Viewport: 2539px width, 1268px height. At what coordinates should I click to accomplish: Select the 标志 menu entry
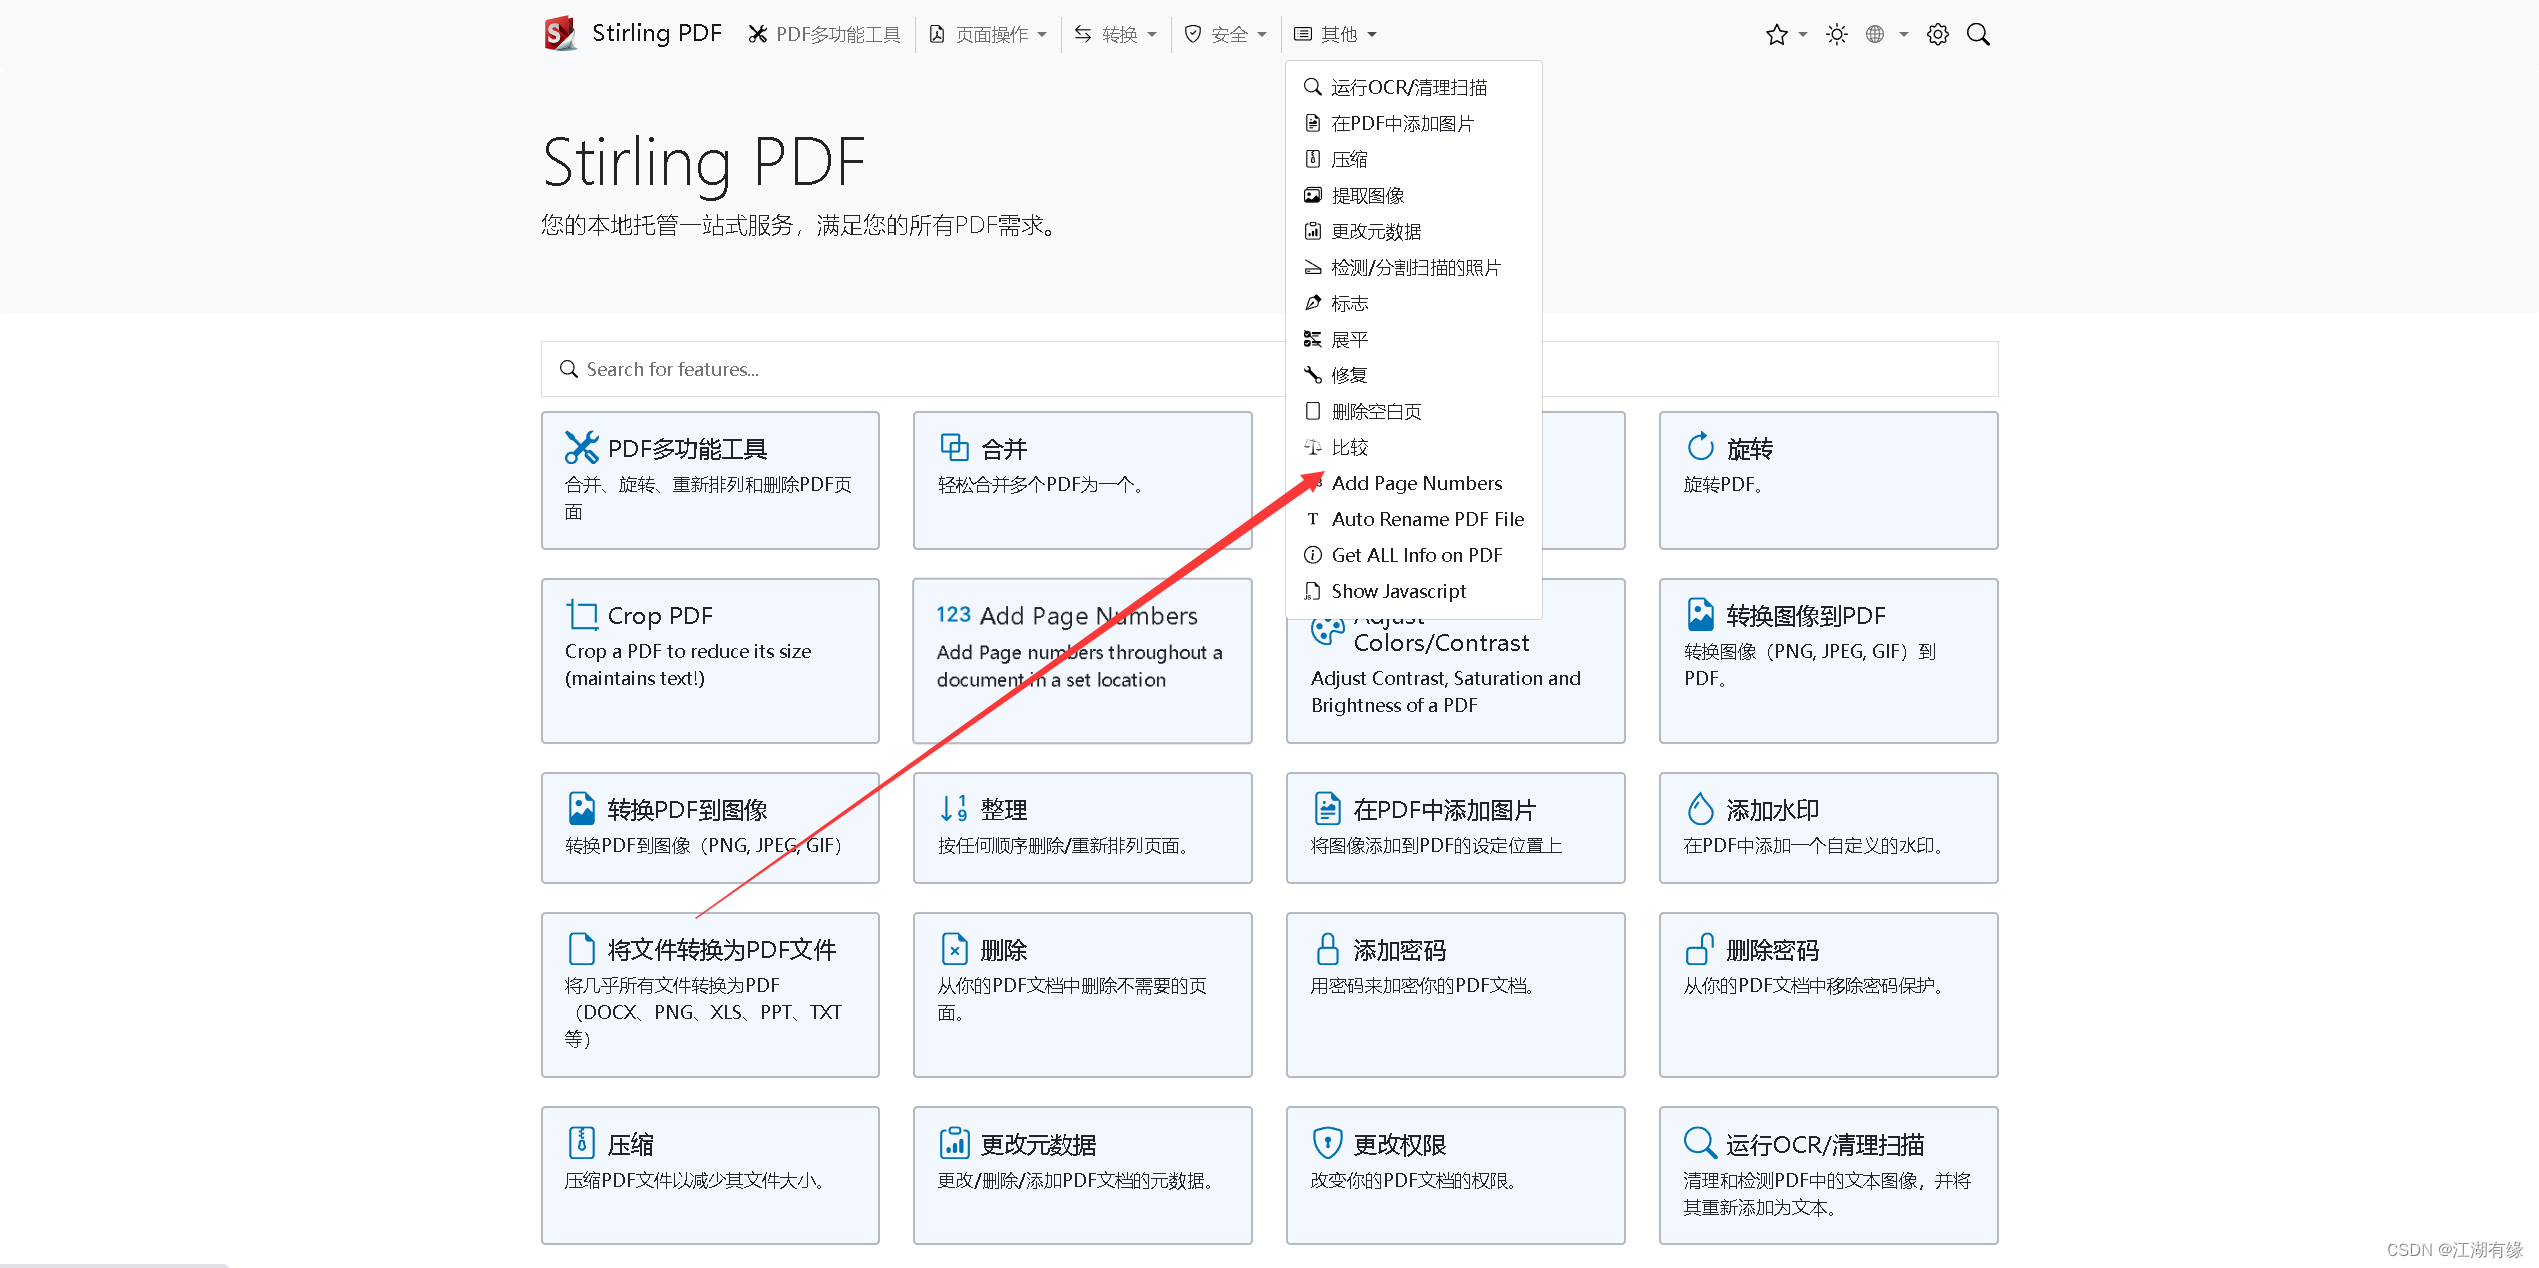coord(1413,304)
